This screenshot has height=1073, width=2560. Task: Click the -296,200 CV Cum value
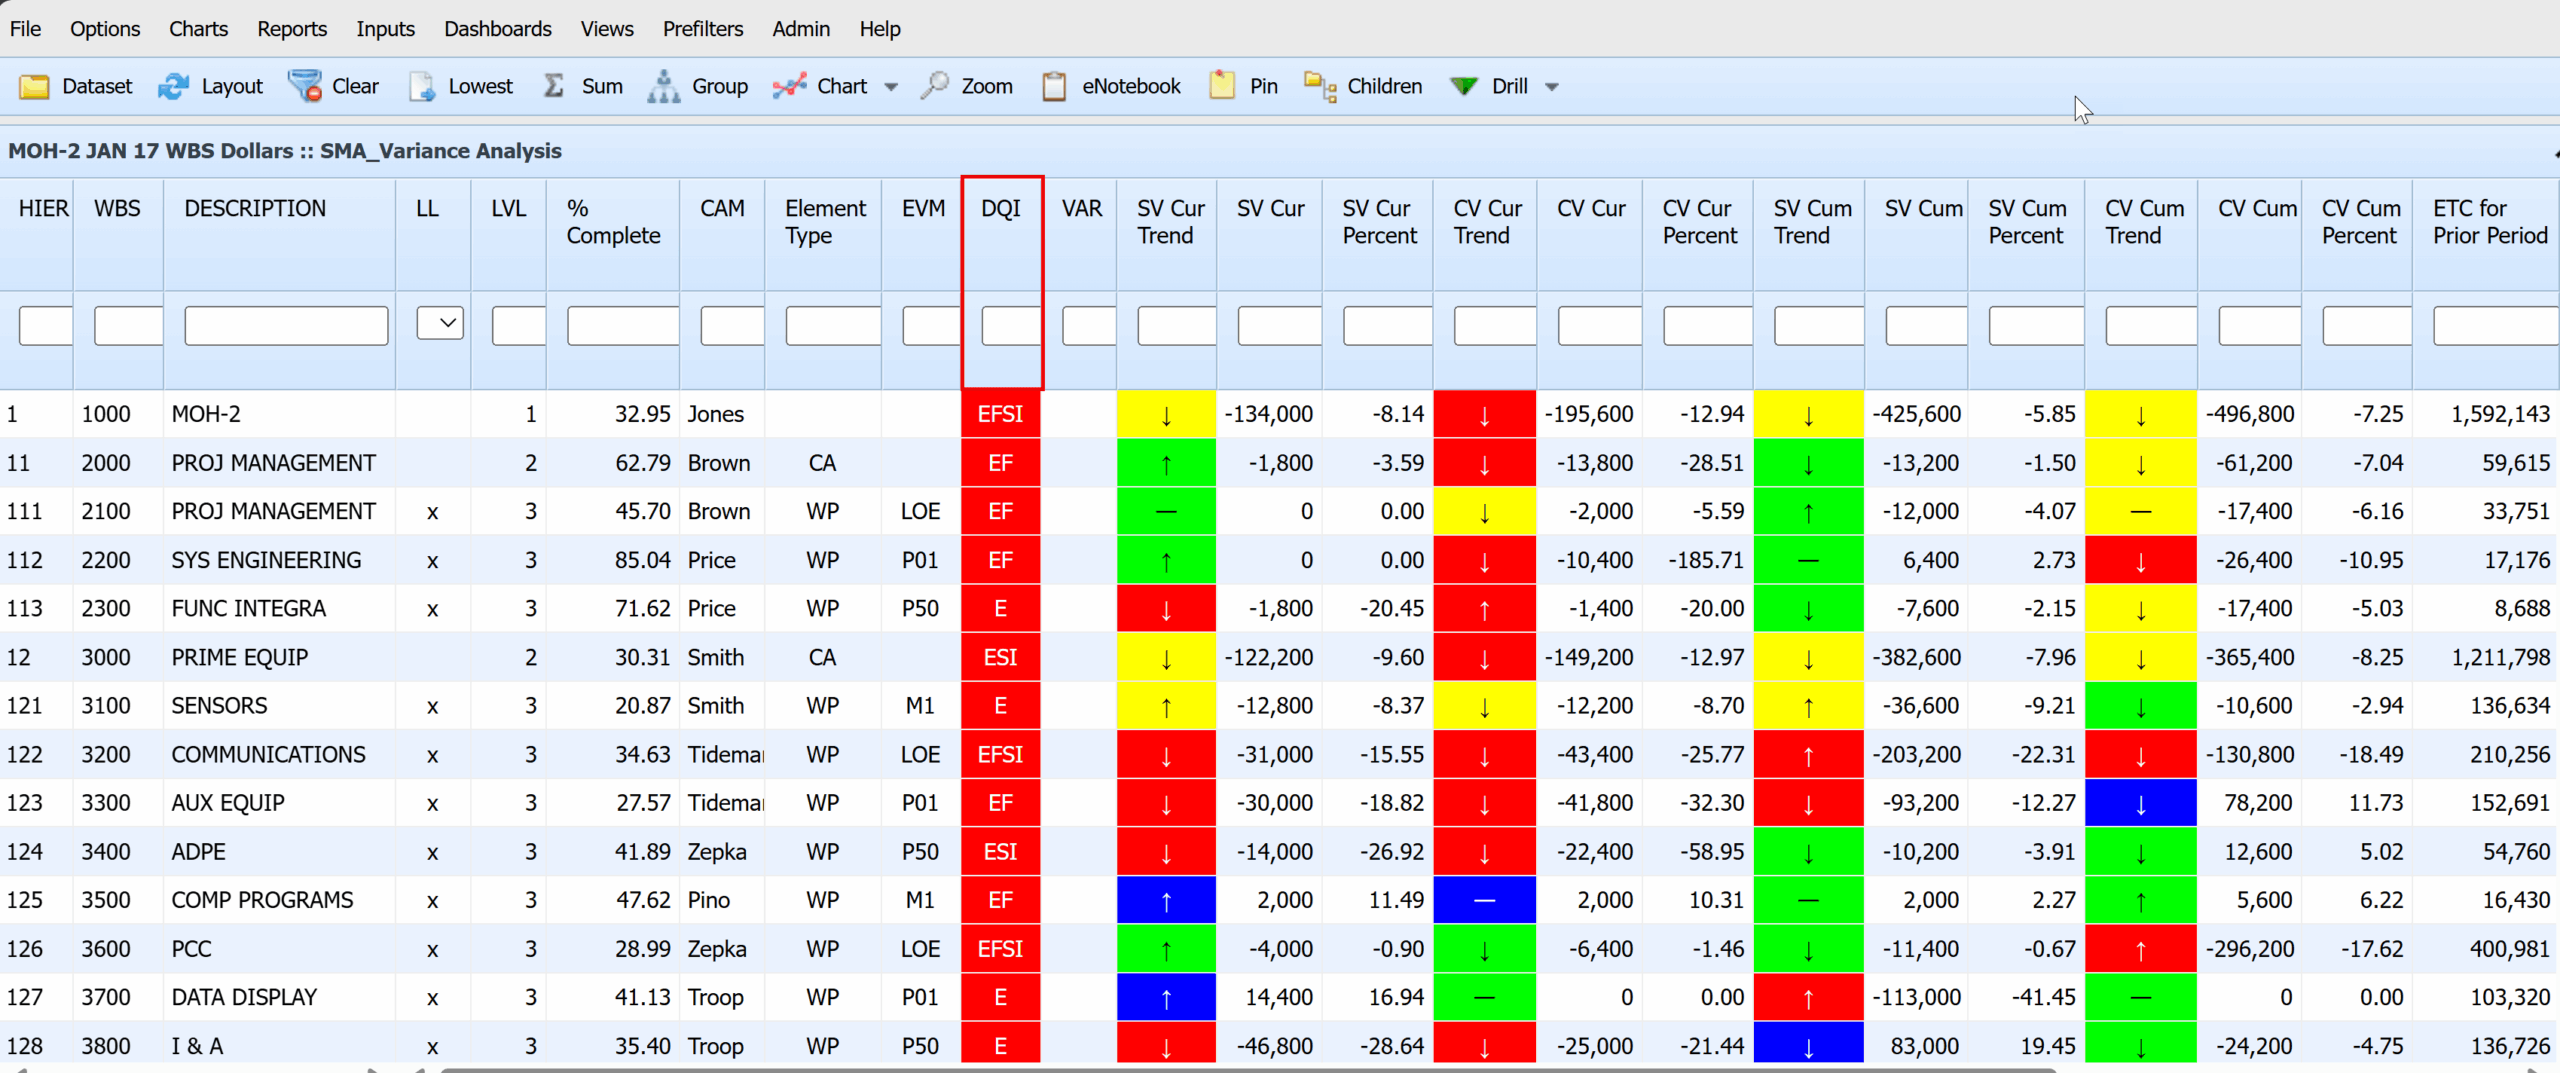tap(2250, 949)
